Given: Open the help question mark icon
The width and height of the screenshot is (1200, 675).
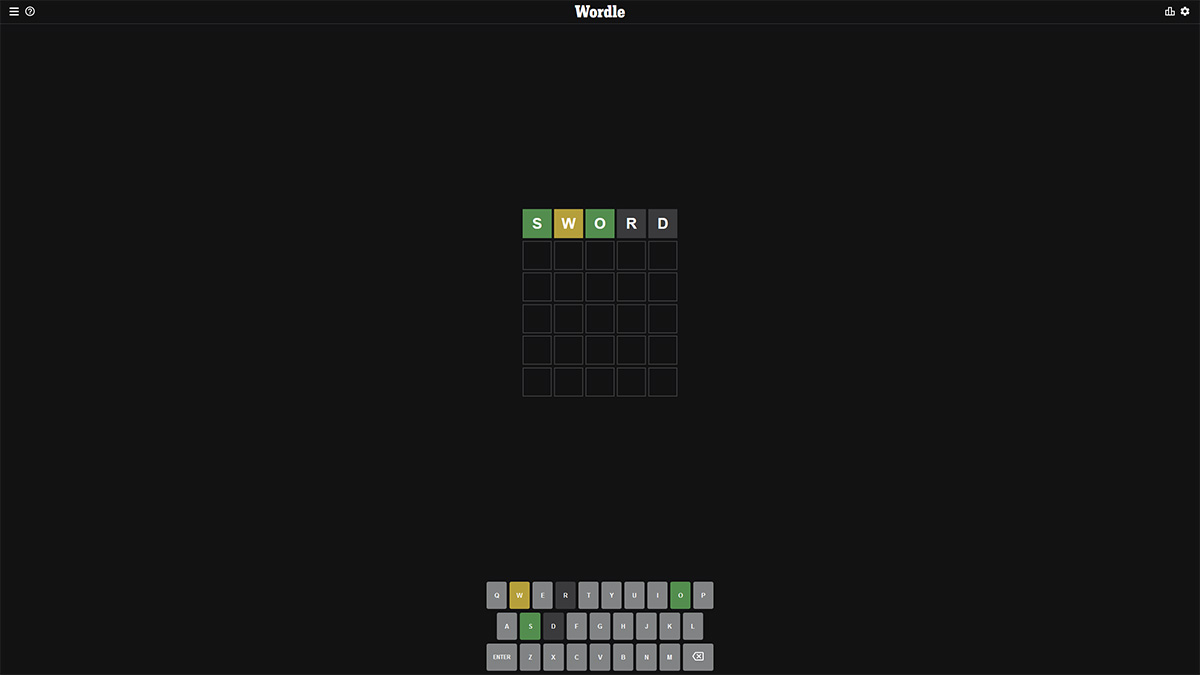Looking at the screenshot, I should pyautogui.click(x=30, y=12).
